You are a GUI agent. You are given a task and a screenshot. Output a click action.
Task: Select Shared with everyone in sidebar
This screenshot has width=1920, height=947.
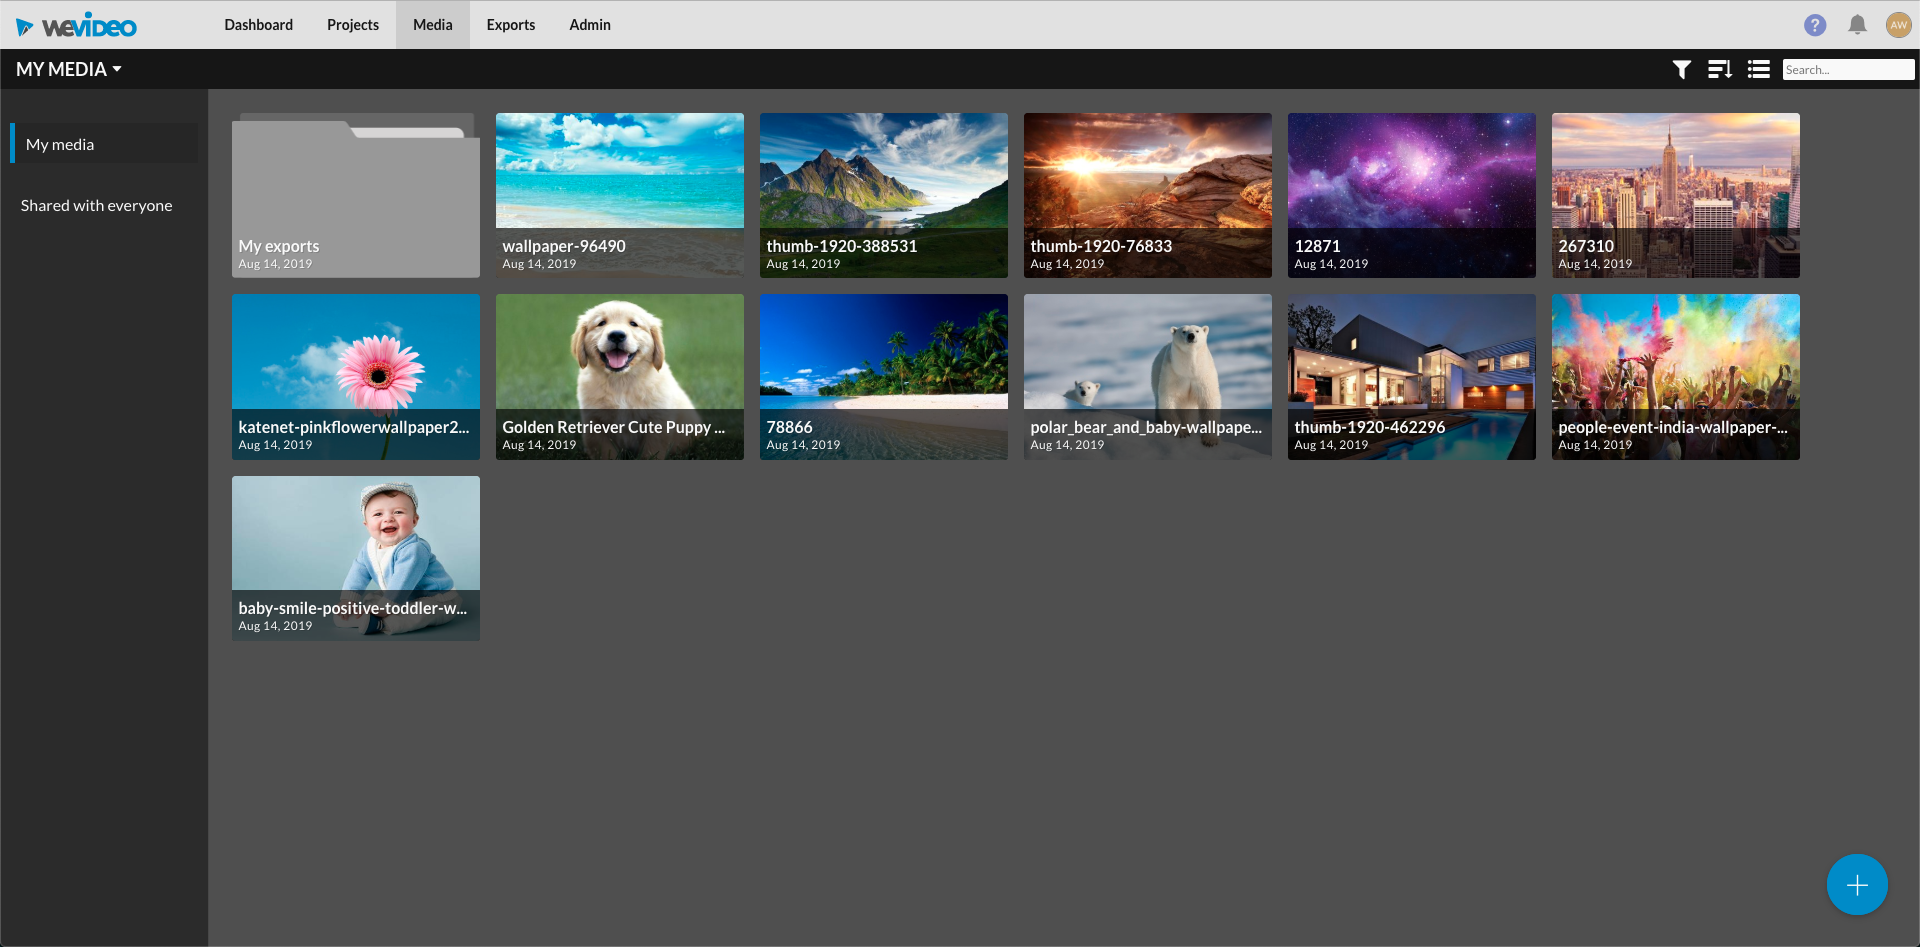96,205
